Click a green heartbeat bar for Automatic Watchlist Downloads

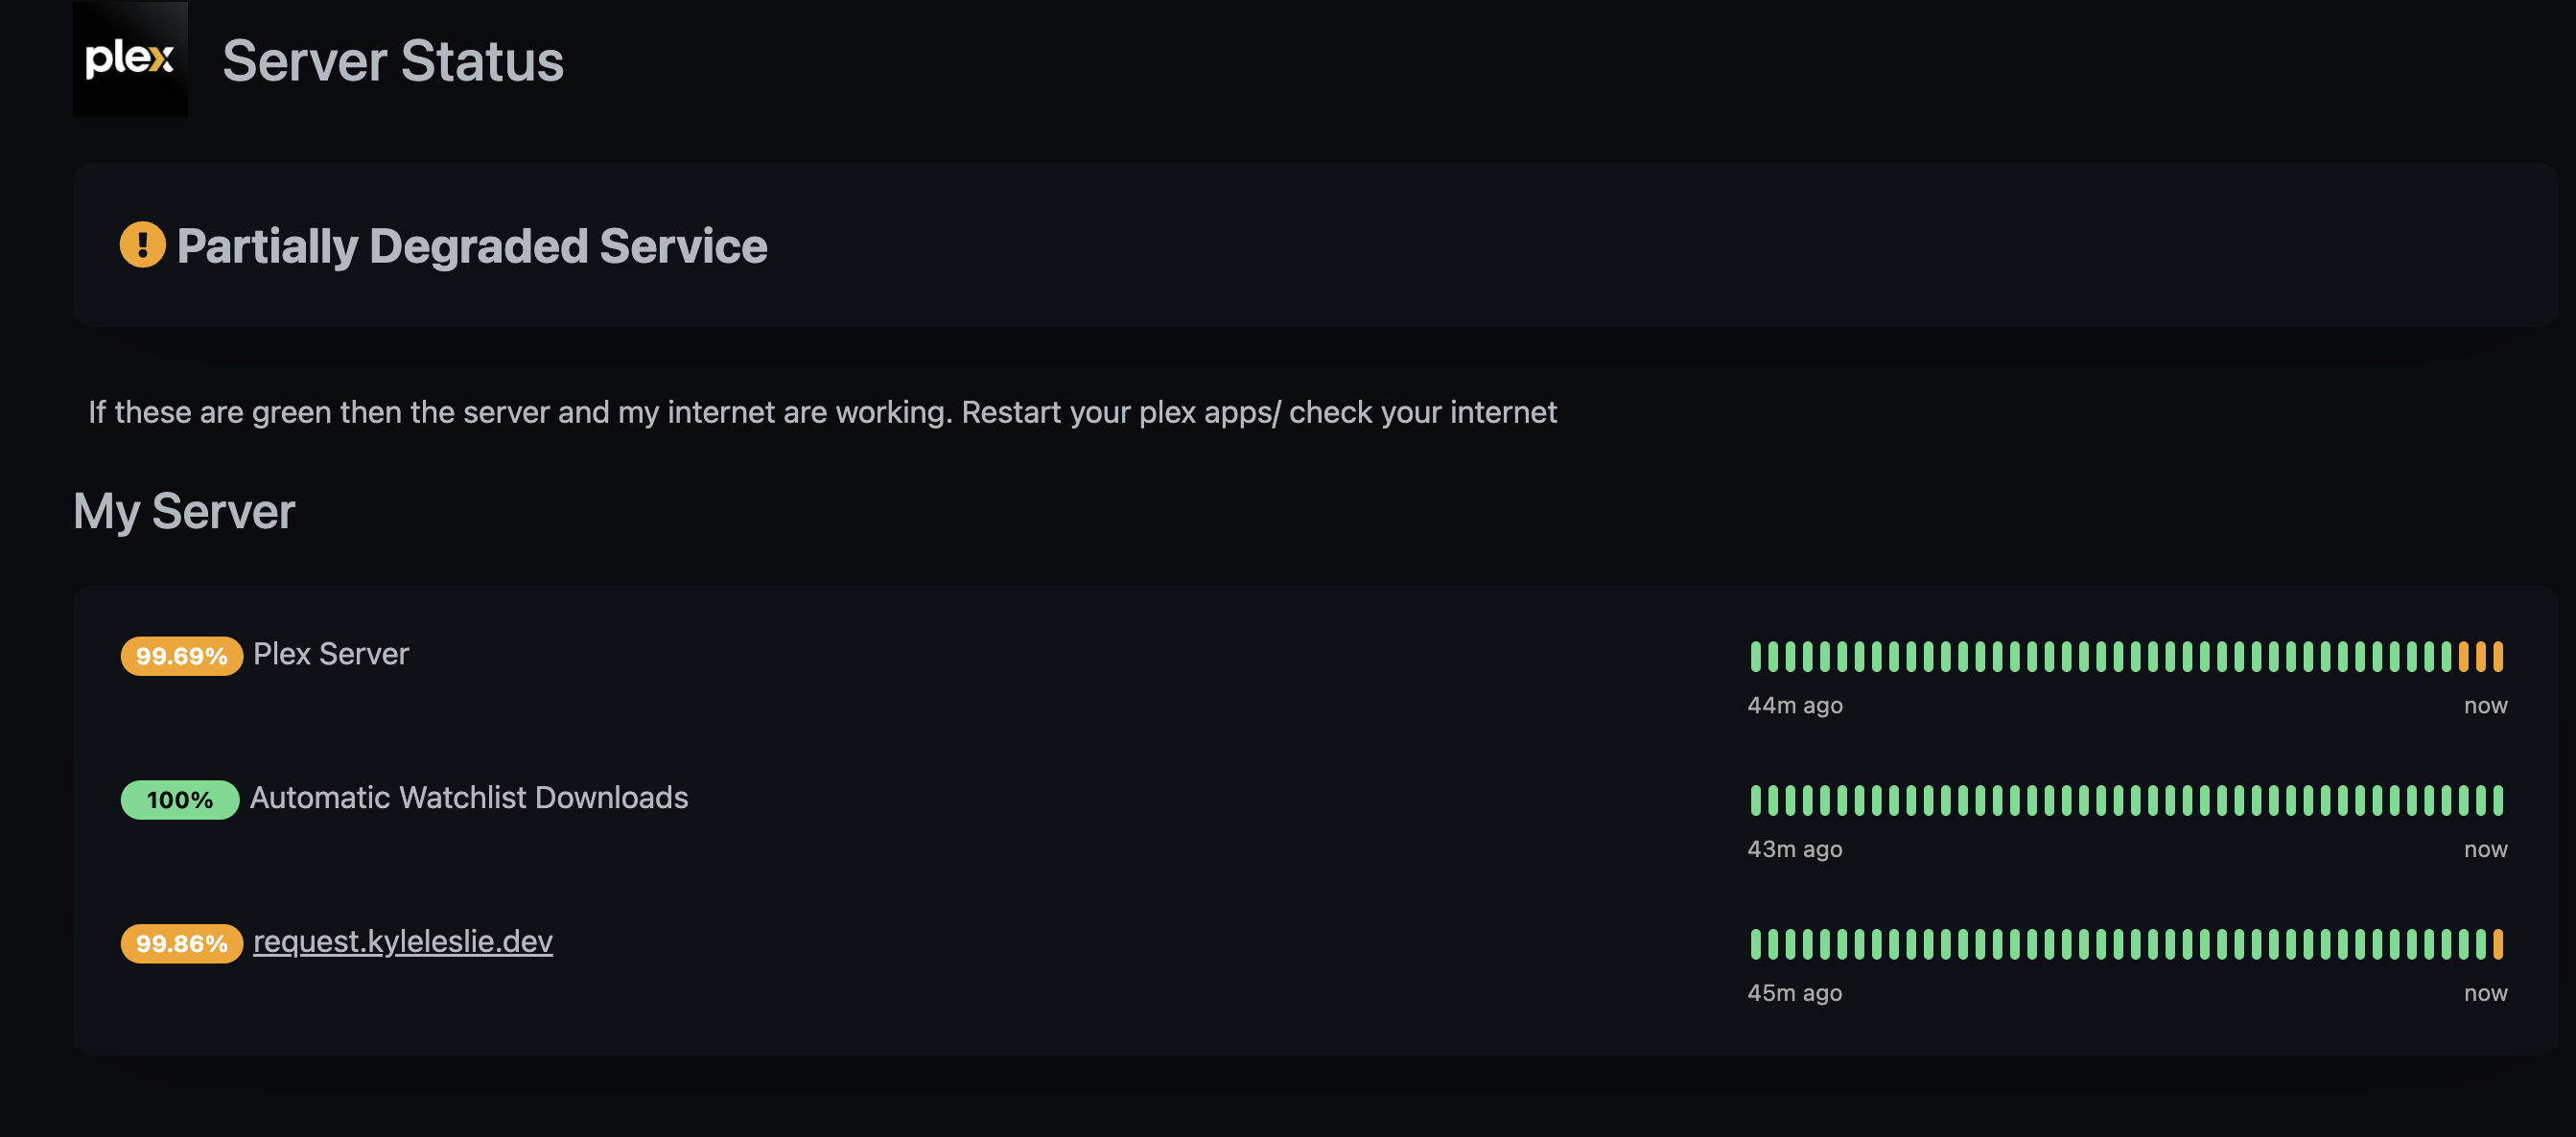tap(2100, 800)
